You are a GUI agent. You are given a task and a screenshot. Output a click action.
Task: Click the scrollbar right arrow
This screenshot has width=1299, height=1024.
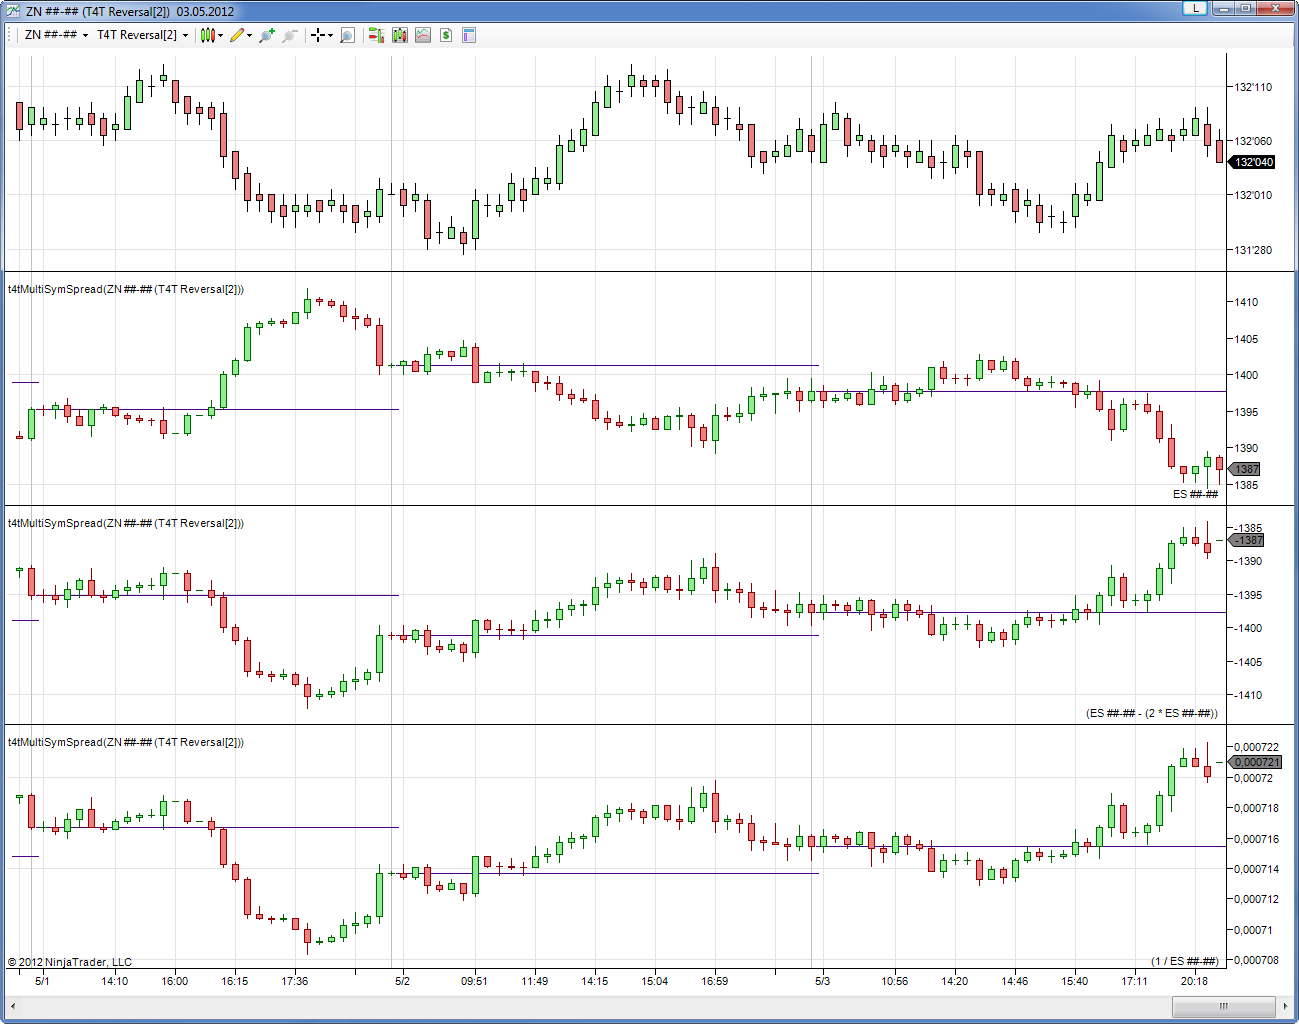point(1285,1006)
